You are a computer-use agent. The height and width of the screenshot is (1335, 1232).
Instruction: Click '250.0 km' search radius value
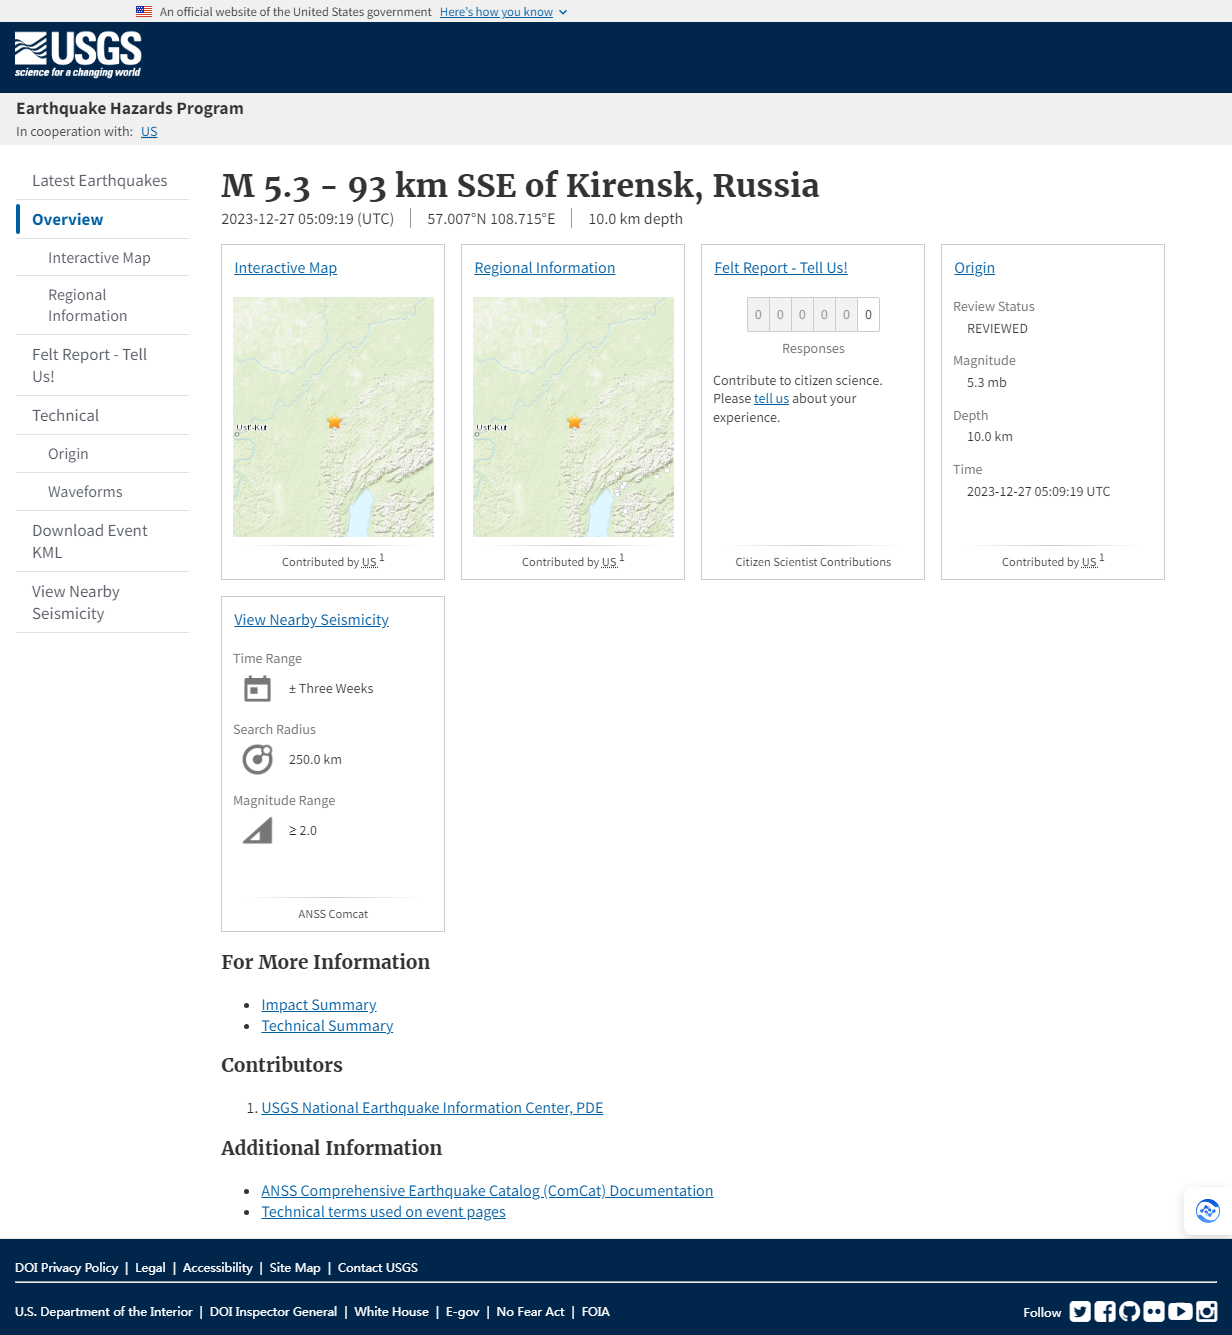coord(315,760)
